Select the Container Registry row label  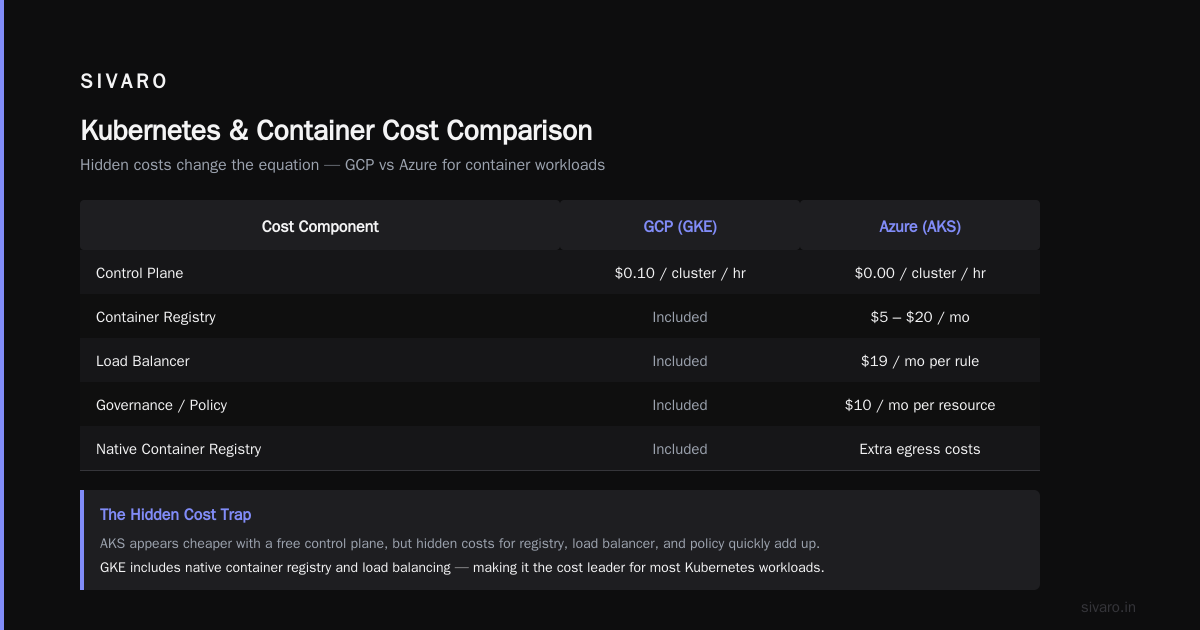(156, 317)
